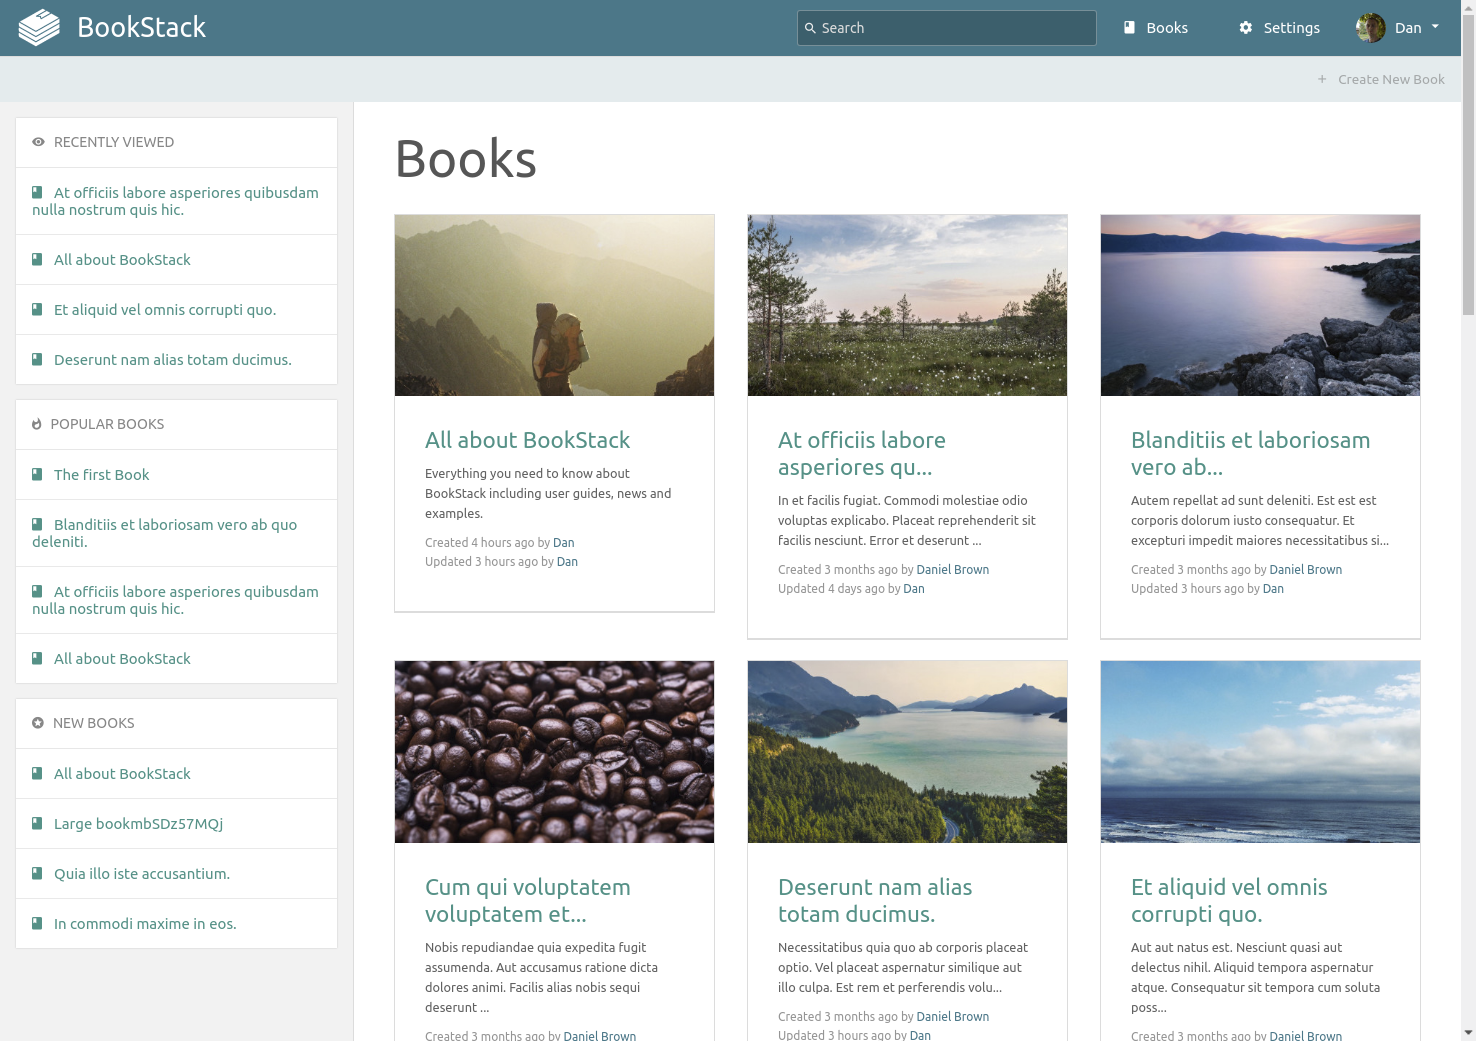Click the eye icon in Recently Viewed header

[x=38, y=142]
